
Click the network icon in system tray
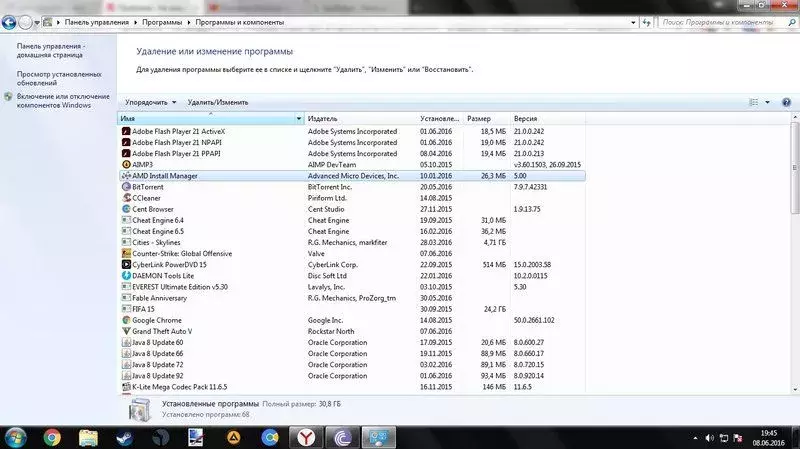723,438
